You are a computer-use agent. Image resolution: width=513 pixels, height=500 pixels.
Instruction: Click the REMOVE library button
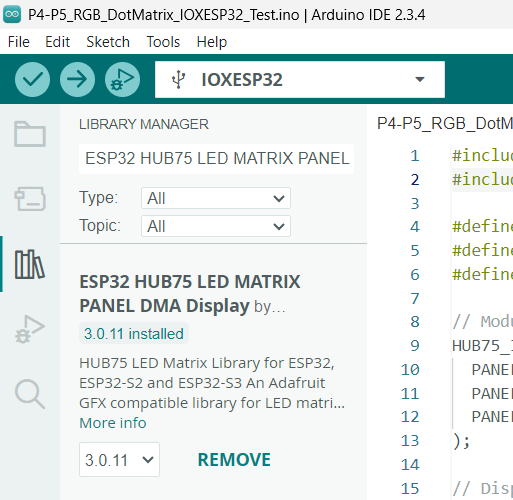(x=234, y=460)
